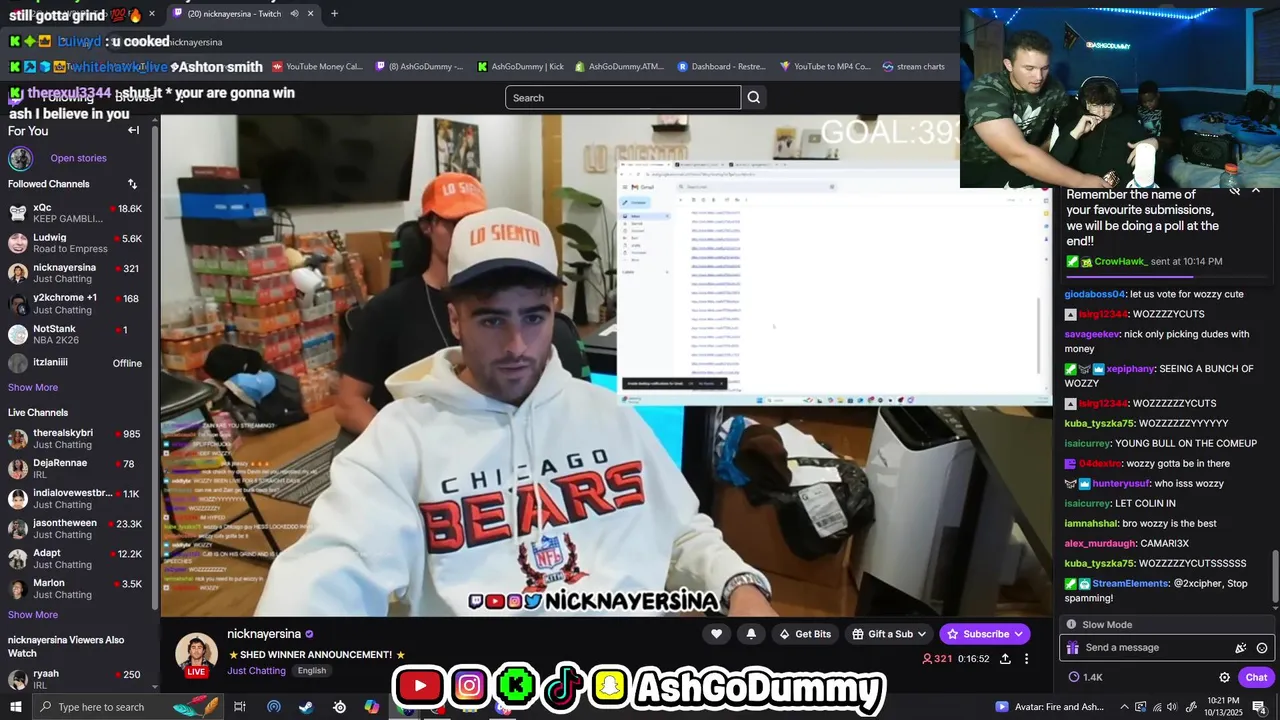Click the share stream icon

[1005, 659]
